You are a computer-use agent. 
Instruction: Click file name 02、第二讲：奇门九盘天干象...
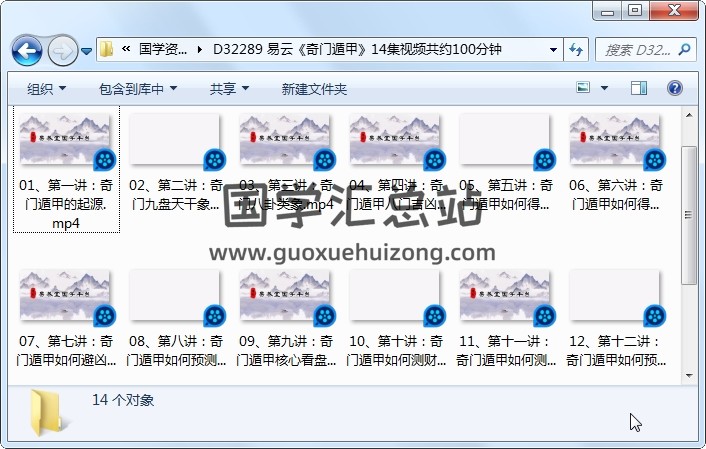[x=176, y=195]
